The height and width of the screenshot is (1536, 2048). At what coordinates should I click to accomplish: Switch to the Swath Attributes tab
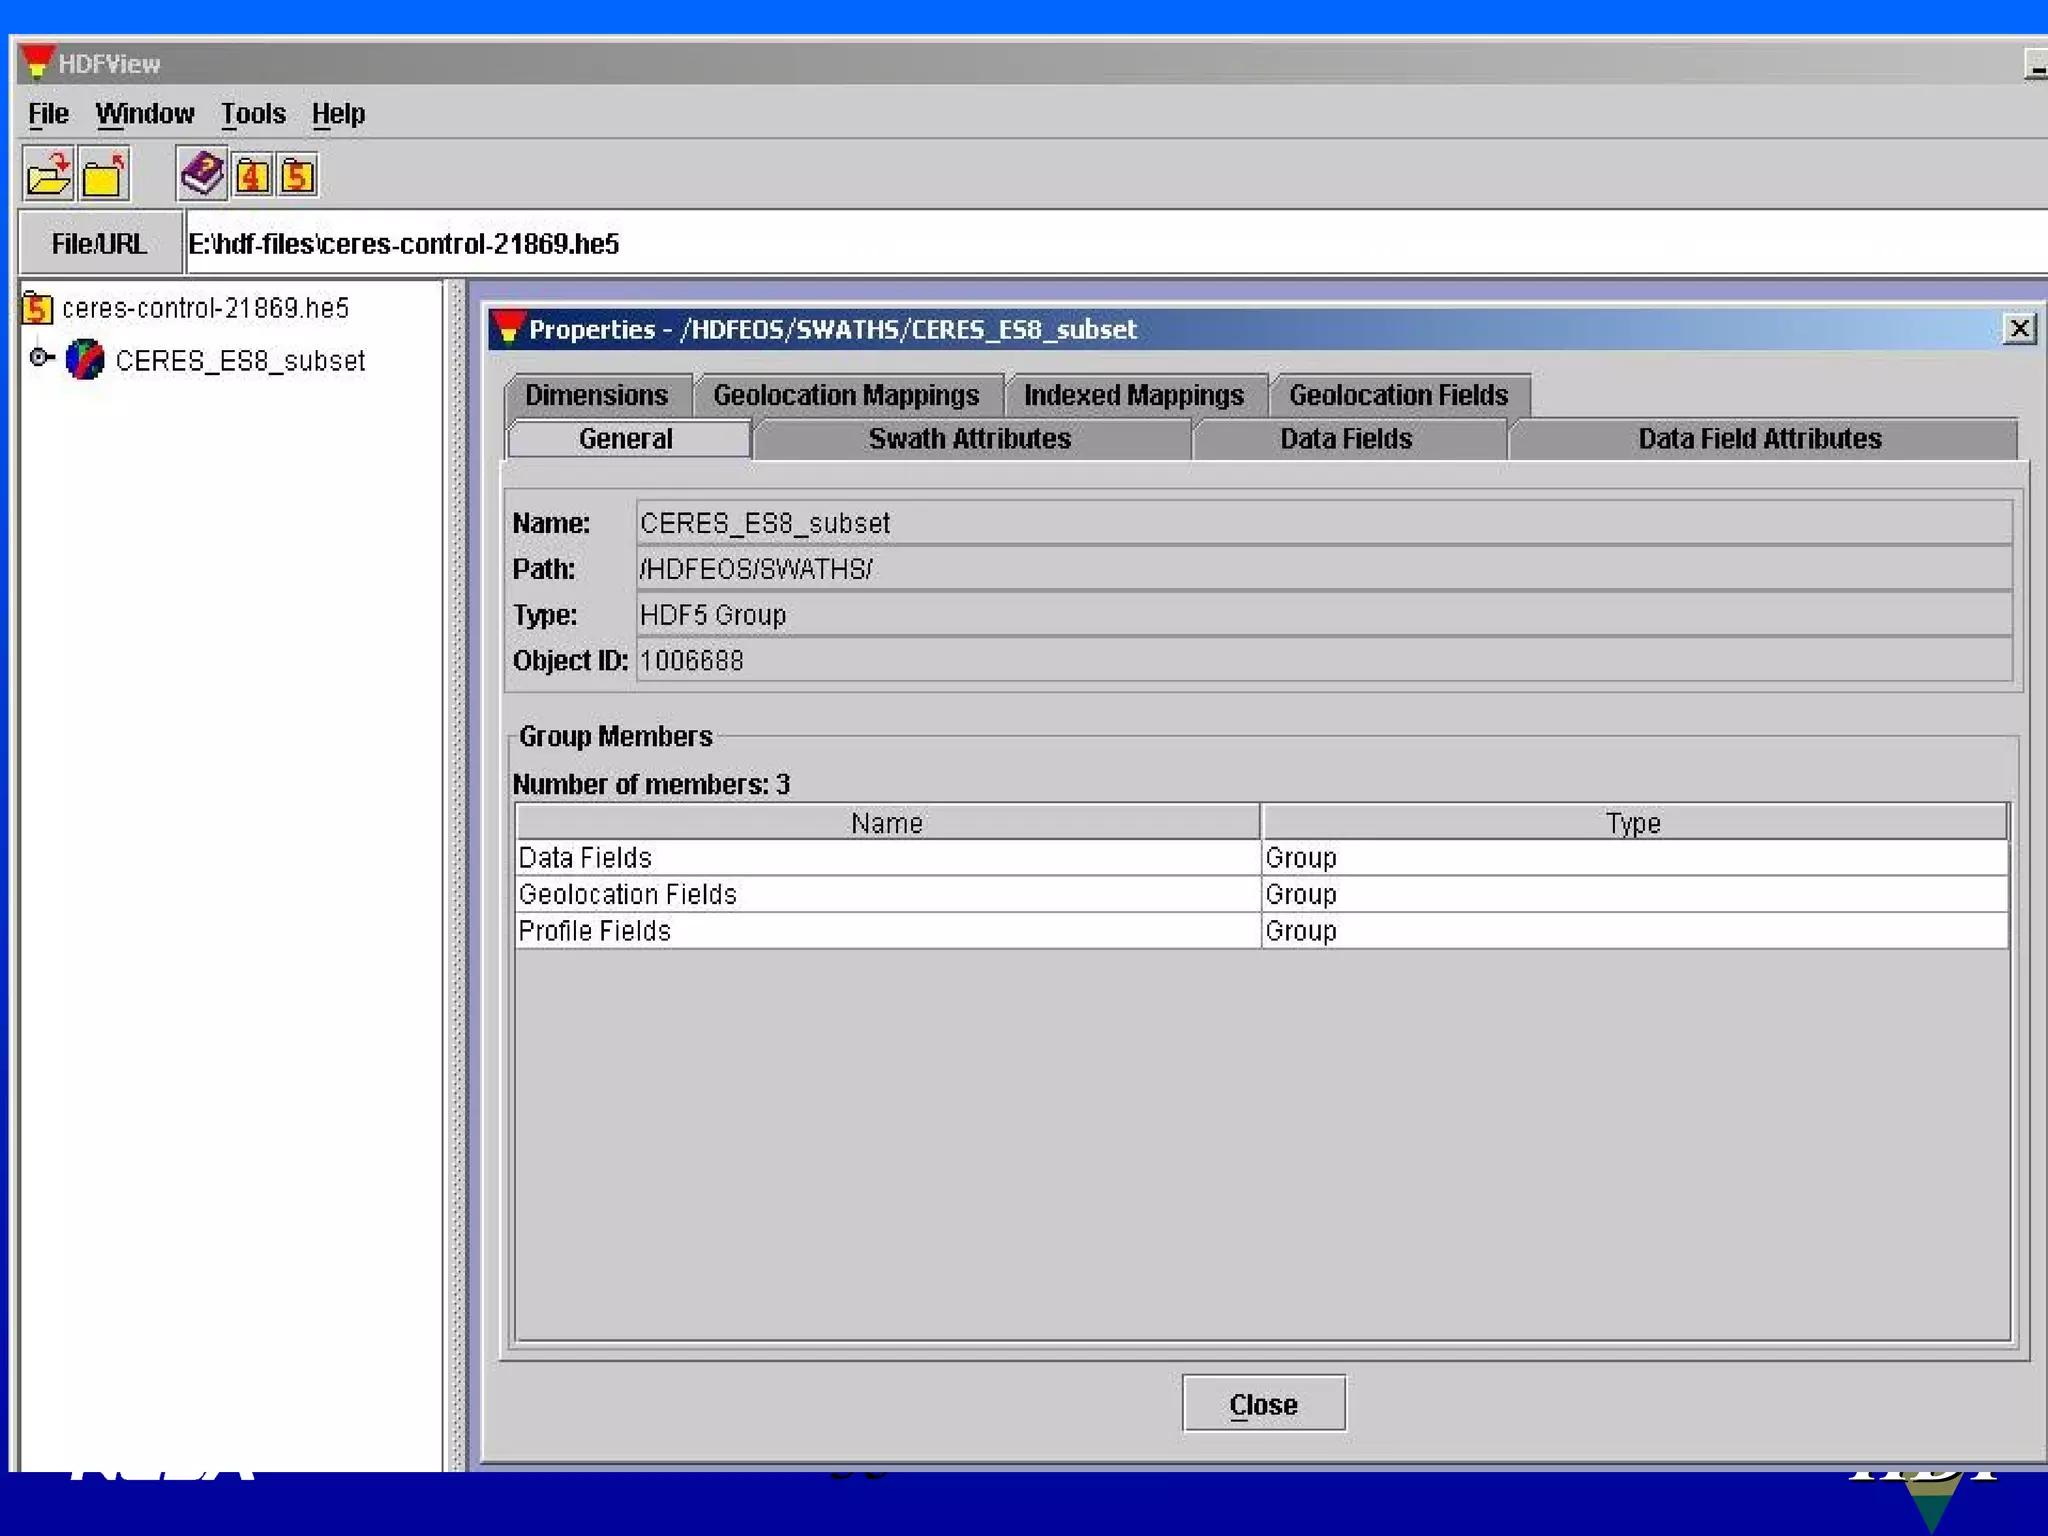[x=969, y=439]
